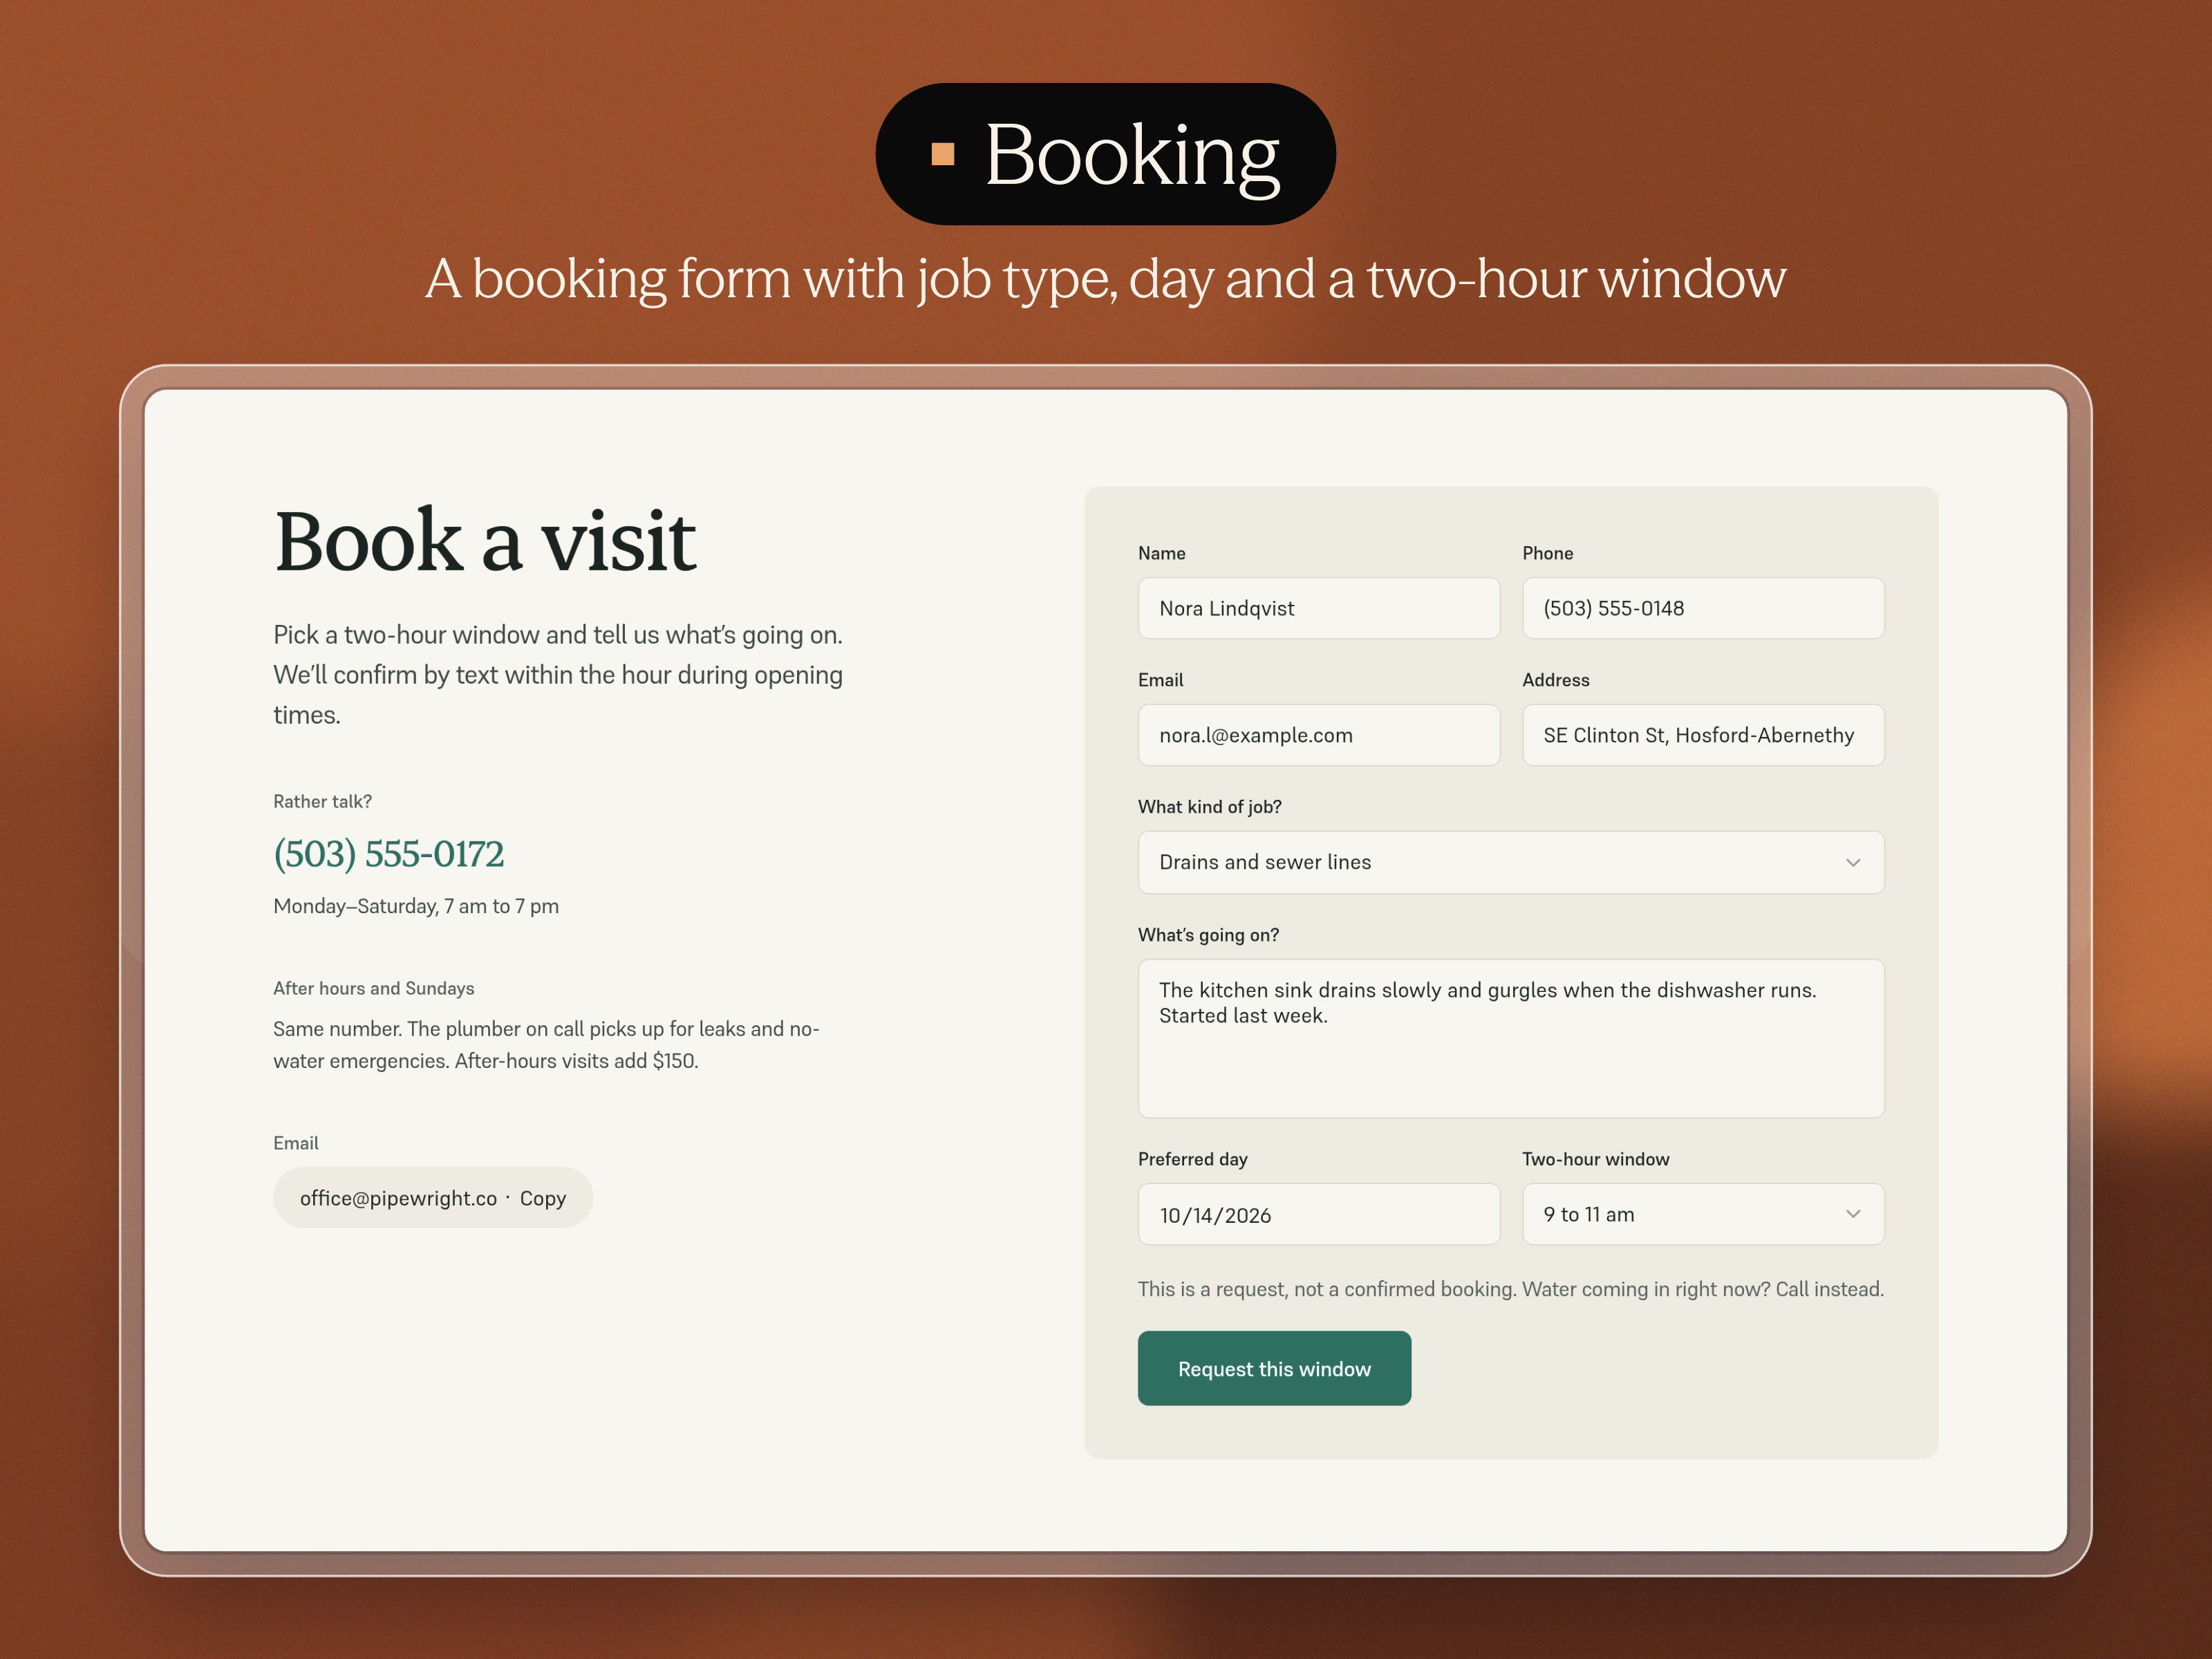Click the request not confirmed booking note
The height and width of the screenshot is (1659, 2212).
(x=1511, y=1289)
